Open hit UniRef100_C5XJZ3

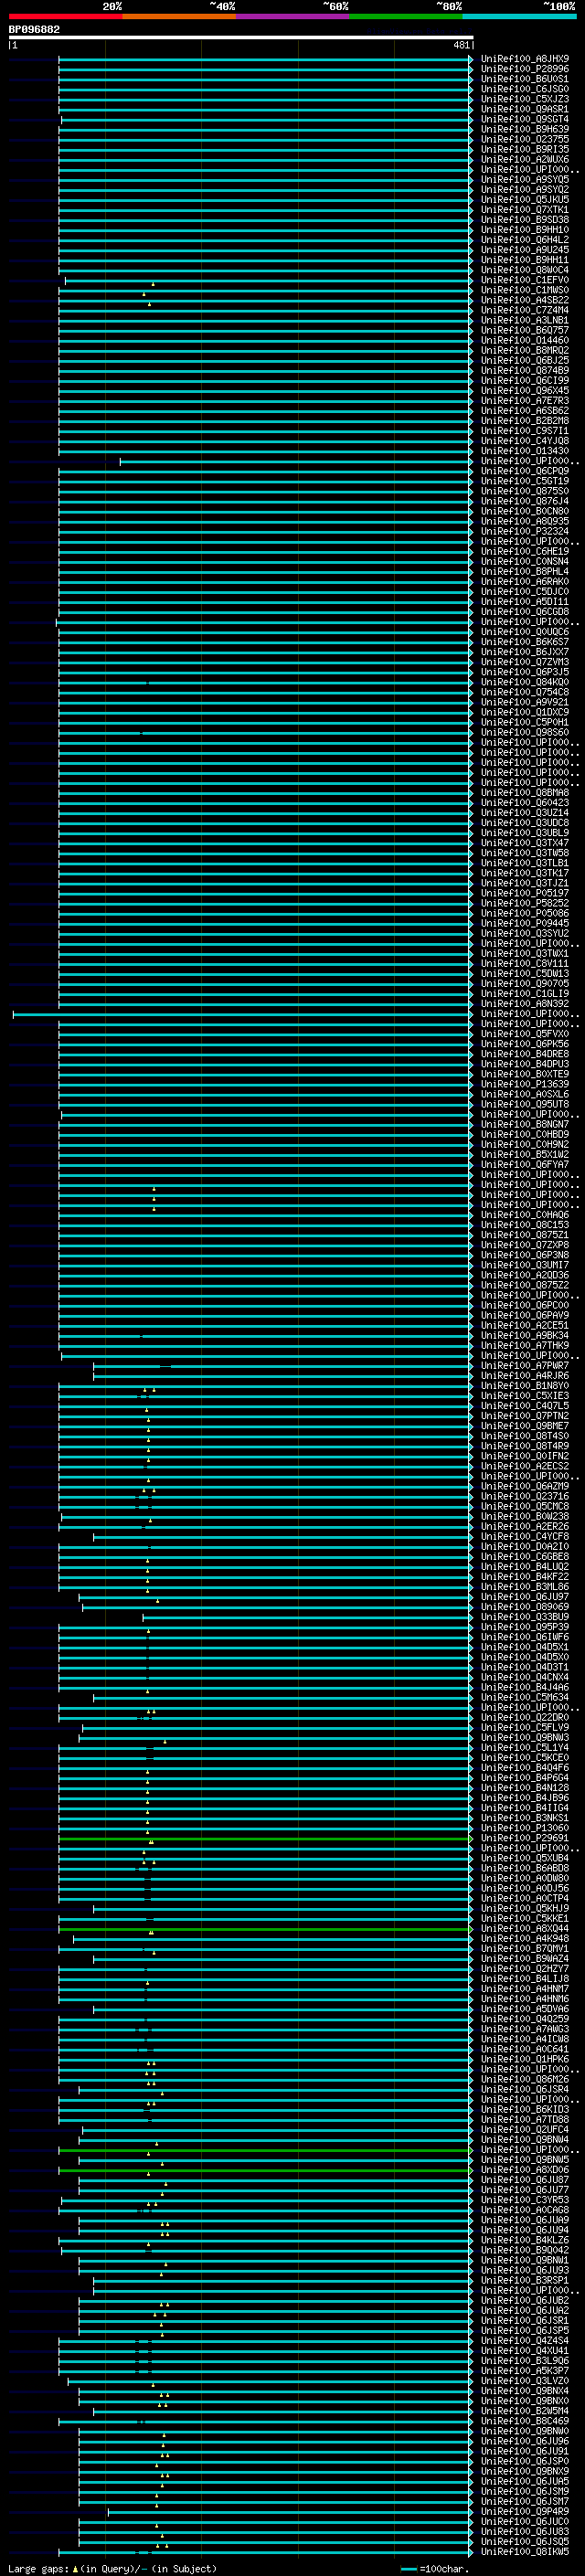[525, 99]
